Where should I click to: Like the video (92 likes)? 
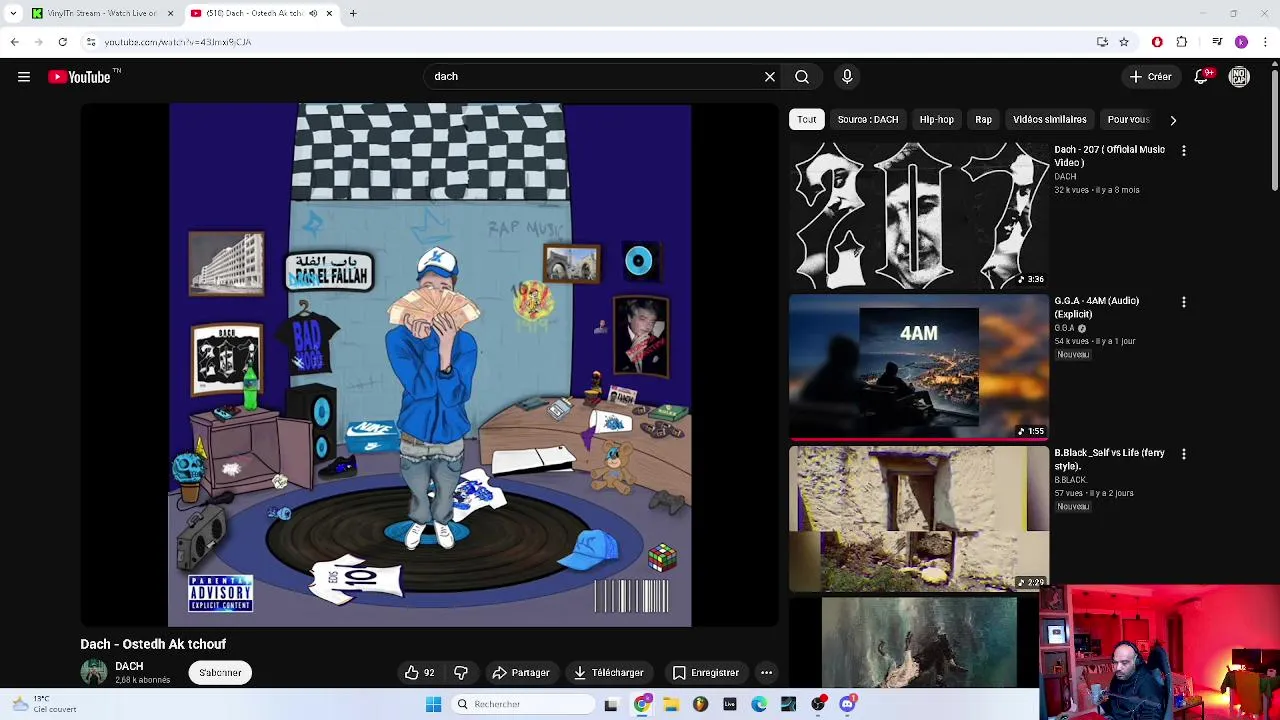pos(419,673)
